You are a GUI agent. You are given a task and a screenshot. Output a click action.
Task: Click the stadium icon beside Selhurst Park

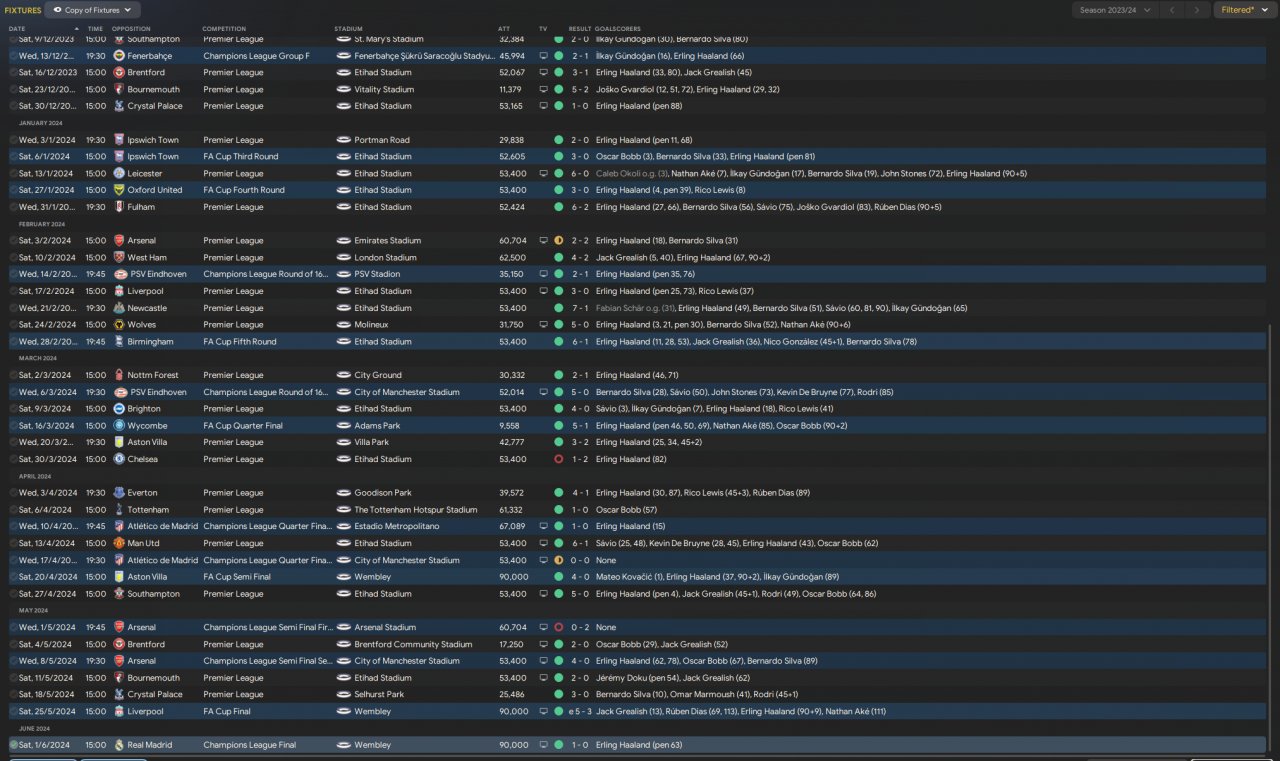(343, 694)
